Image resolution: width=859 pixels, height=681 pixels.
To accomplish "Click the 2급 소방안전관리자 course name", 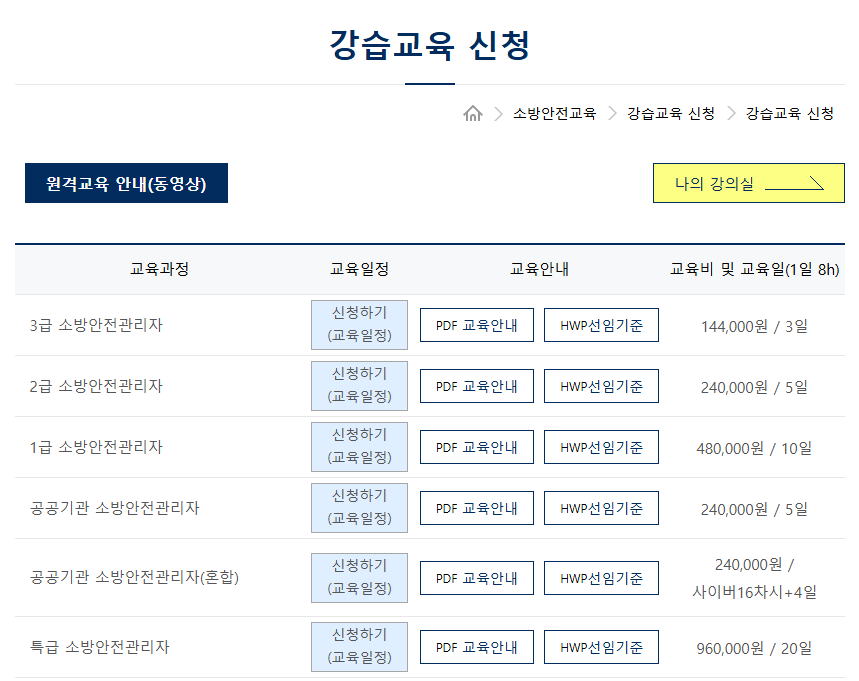I will pos(96,386).
